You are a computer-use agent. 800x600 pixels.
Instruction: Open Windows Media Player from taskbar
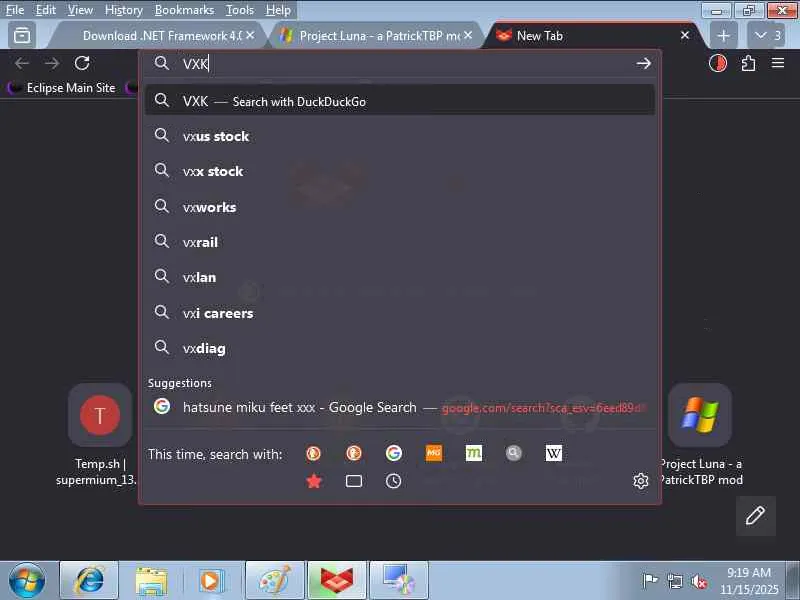tap(211, 580)
